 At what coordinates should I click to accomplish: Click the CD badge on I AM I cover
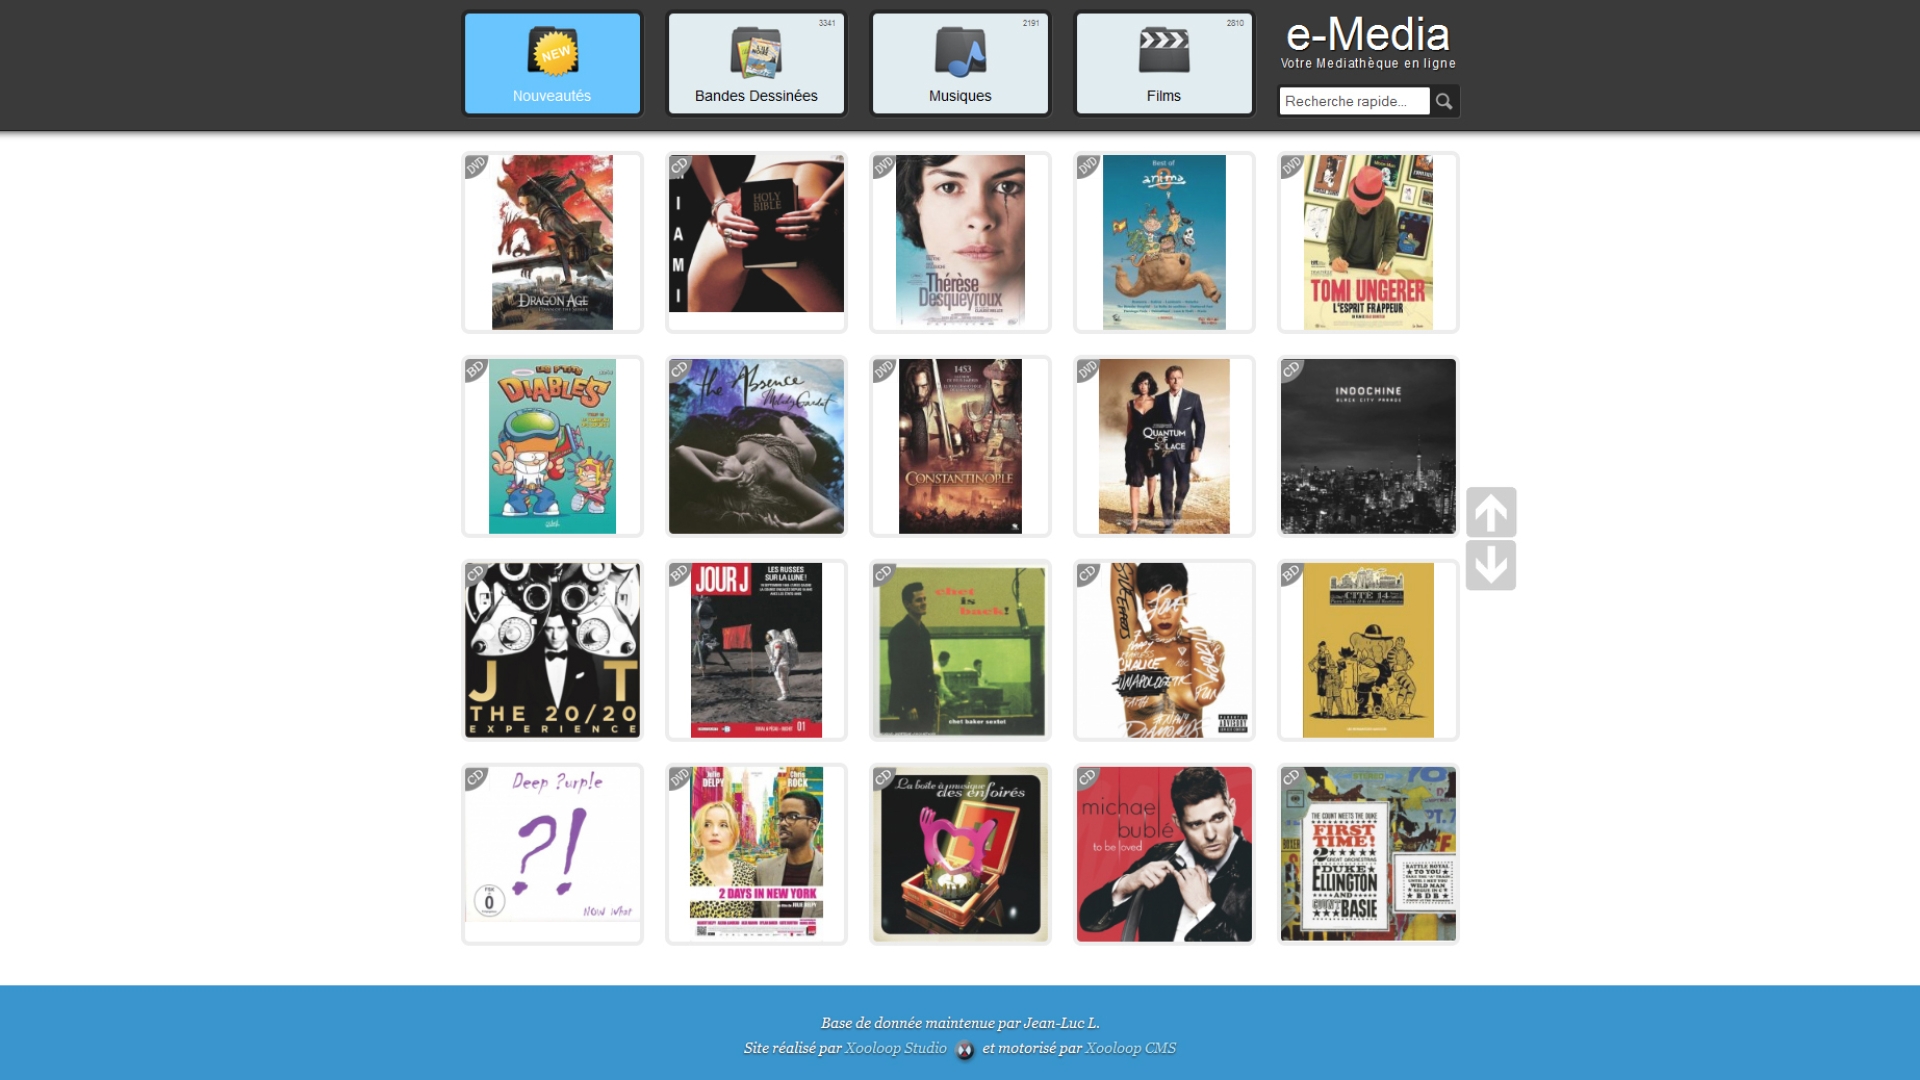click(678, 165)
